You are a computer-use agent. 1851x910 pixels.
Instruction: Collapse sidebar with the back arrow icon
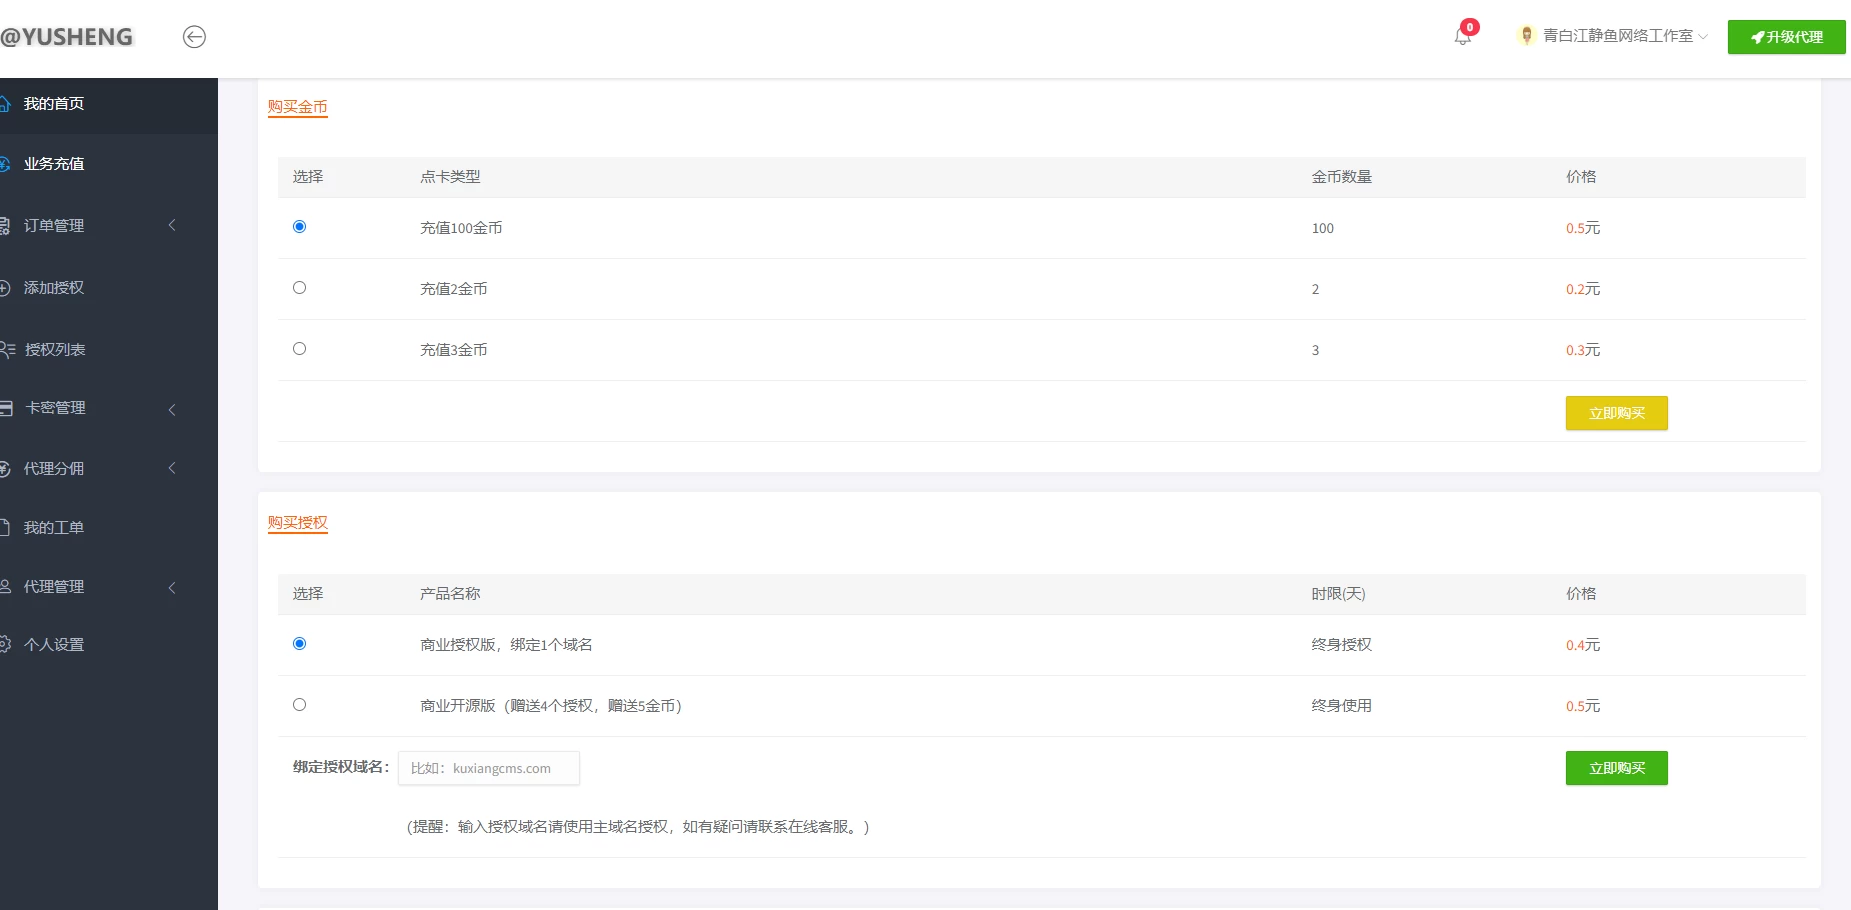pos(194,37)
